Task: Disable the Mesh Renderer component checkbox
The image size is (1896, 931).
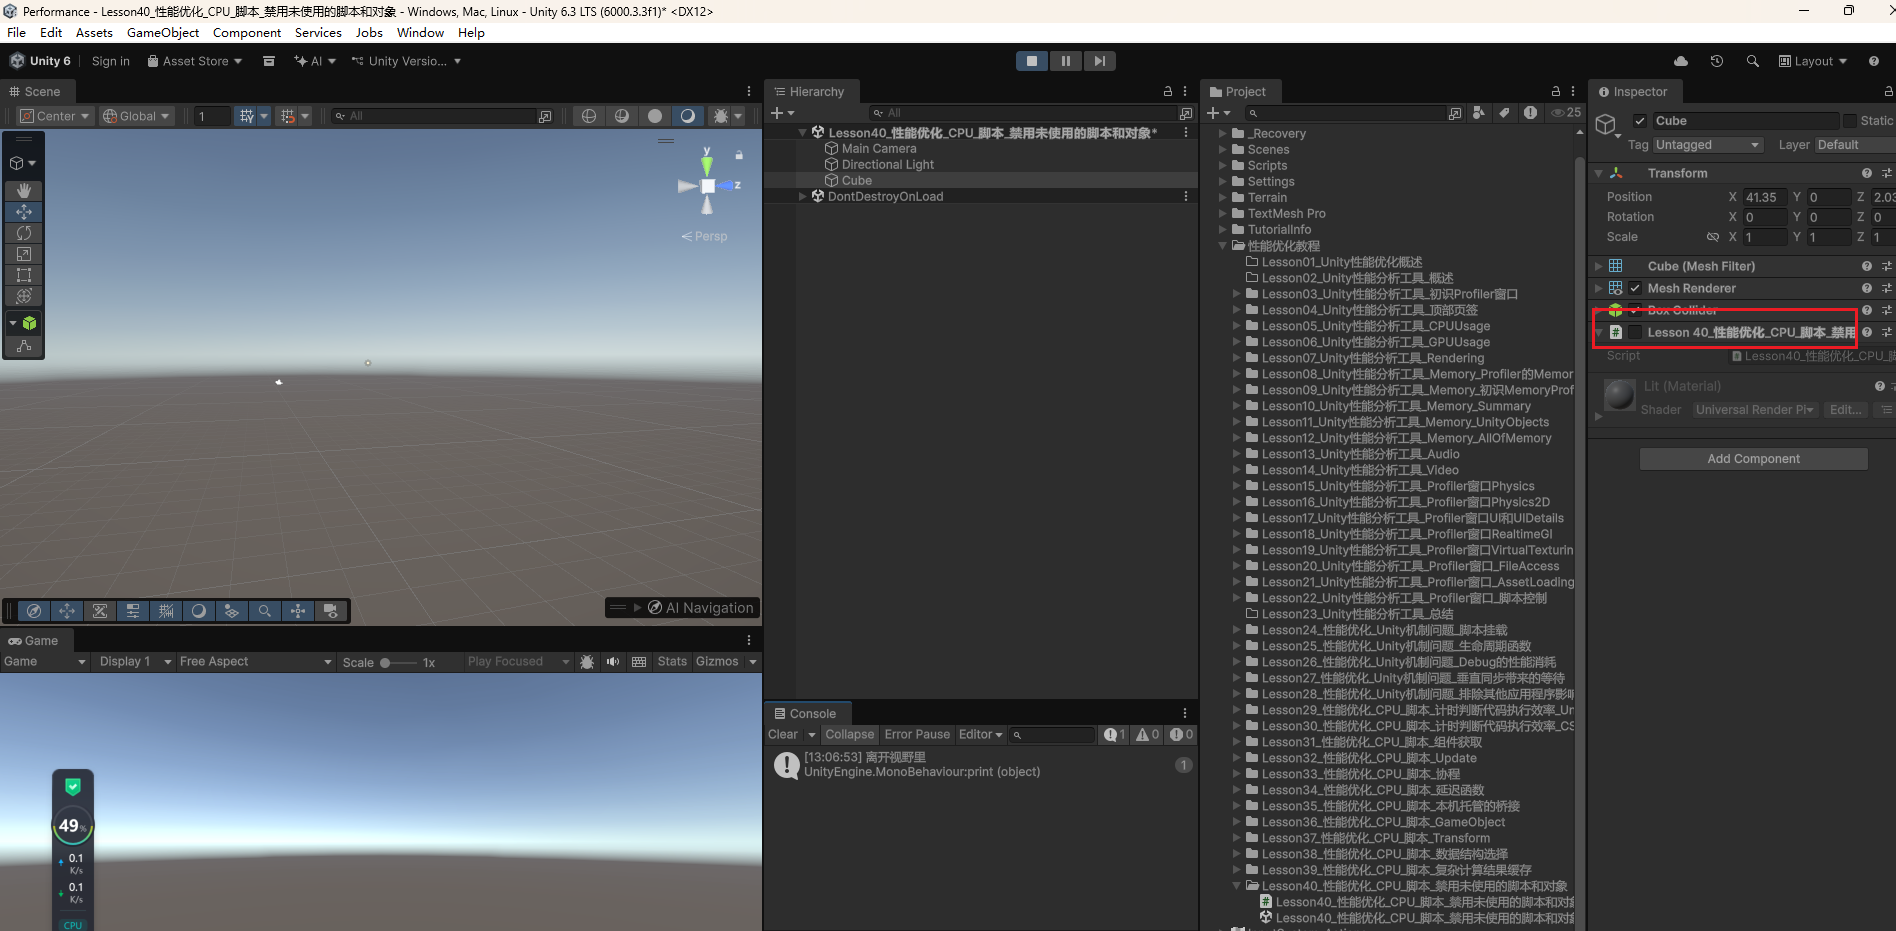Action: point(1635,288)
